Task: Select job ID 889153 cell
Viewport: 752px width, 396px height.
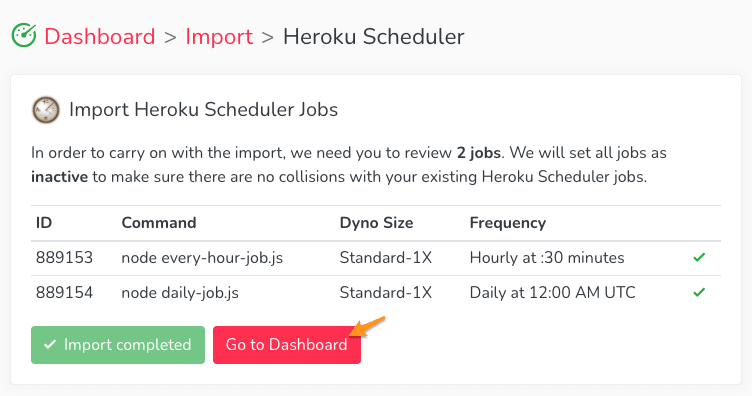Action: (x=64, y=257)
